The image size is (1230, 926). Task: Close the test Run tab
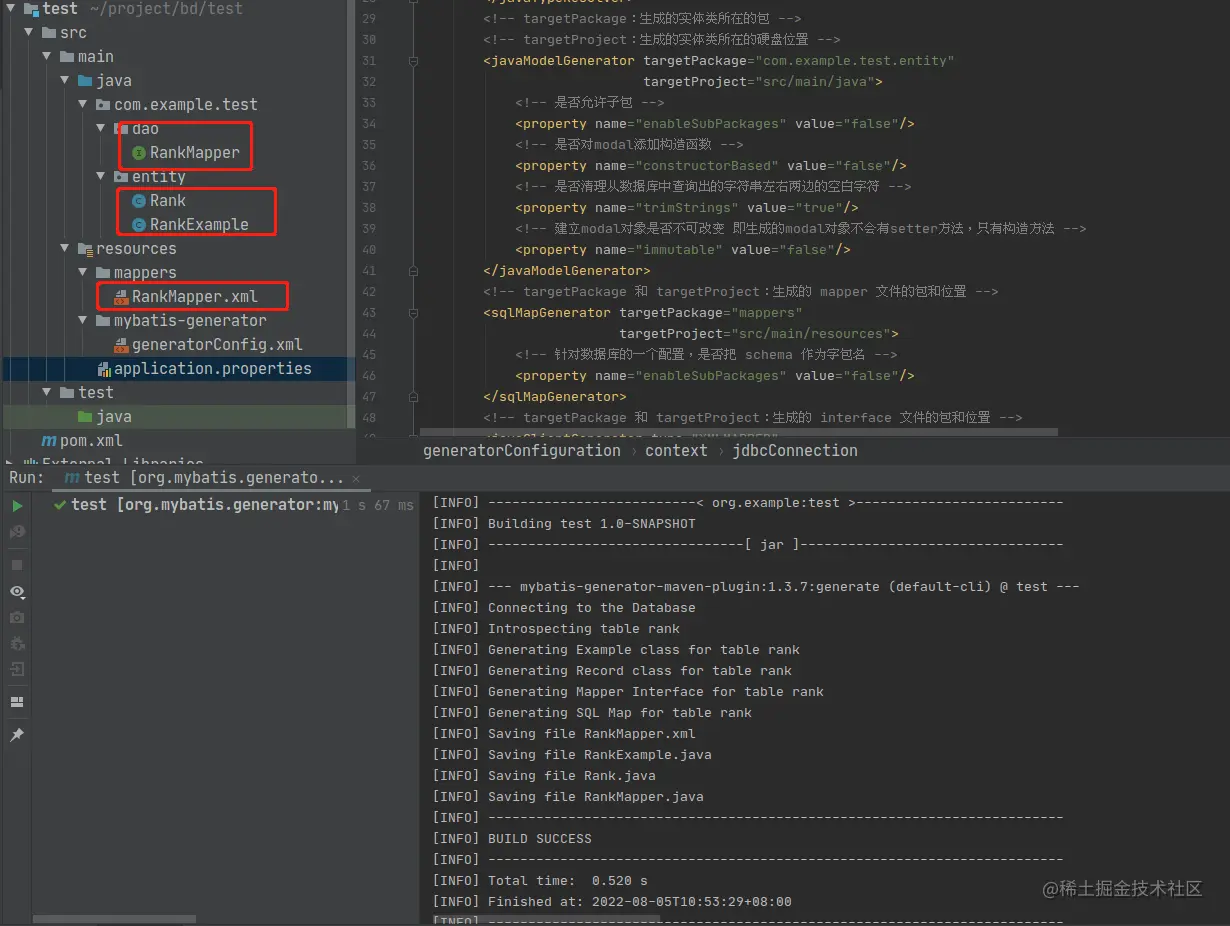(356, 479)
